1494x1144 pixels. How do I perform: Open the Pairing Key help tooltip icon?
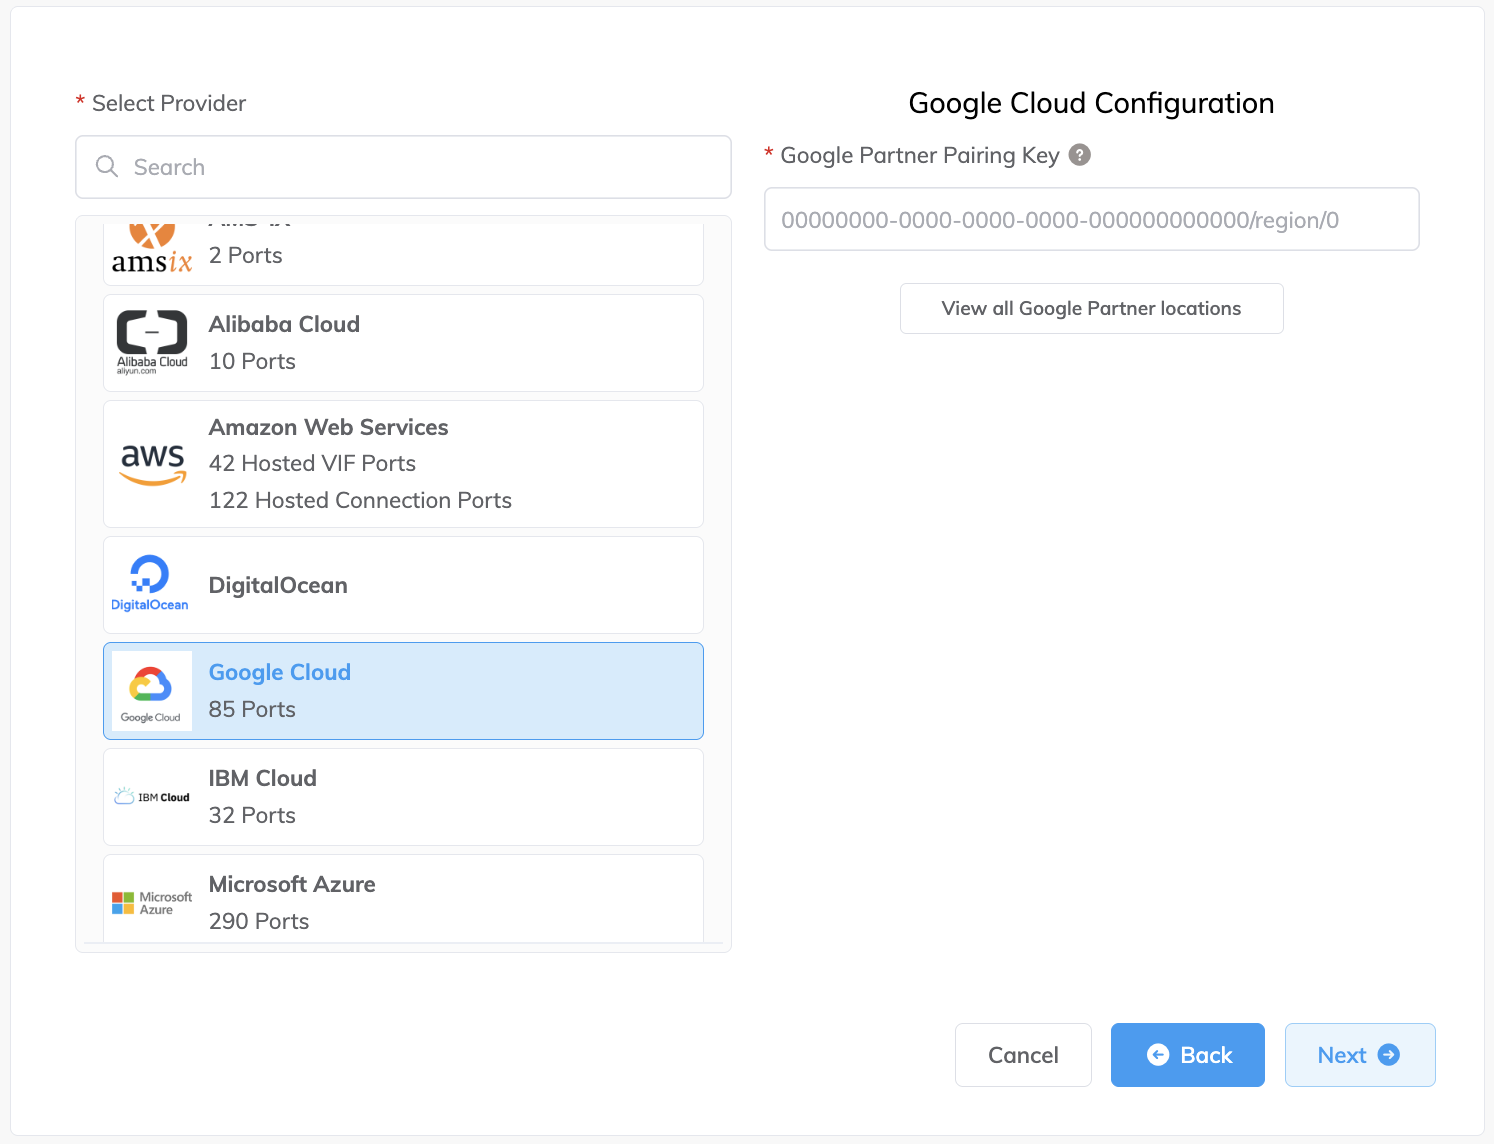click(1079, 155)
